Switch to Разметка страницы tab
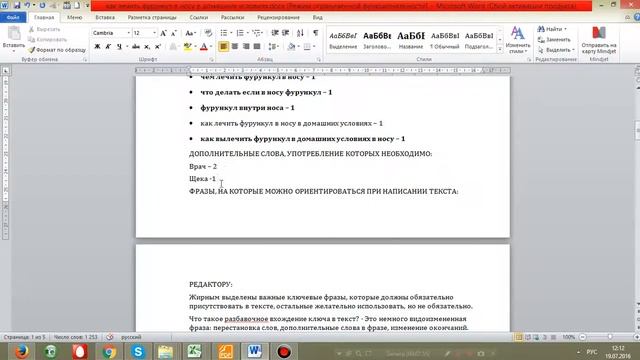The width and height of the screenshot is (640, 360). (152, 18)
